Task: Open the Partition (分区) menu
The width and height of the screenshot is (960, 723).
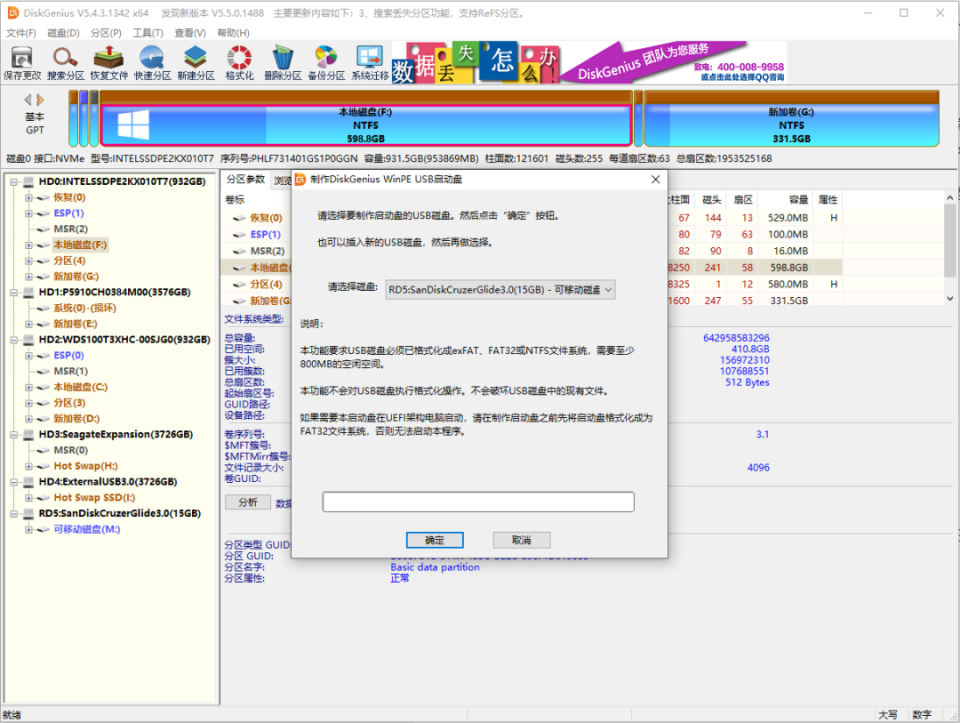Action: click(x=106, y=33)
